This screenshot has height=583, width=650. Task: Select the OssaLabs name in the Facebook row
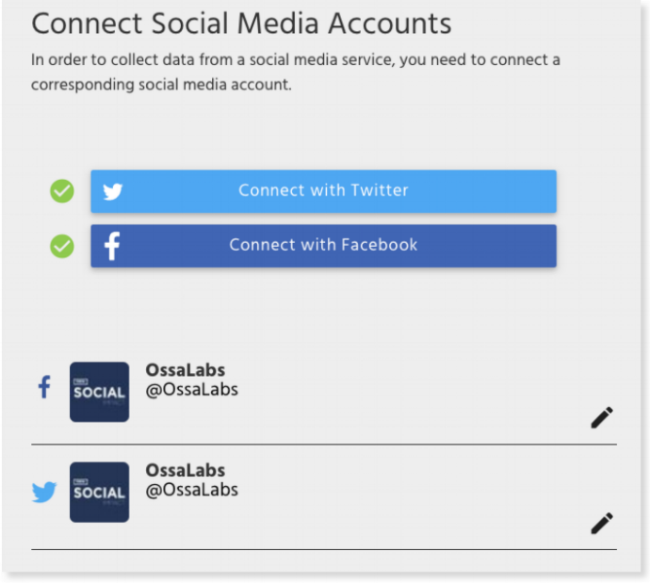click(x=185, y=370)
